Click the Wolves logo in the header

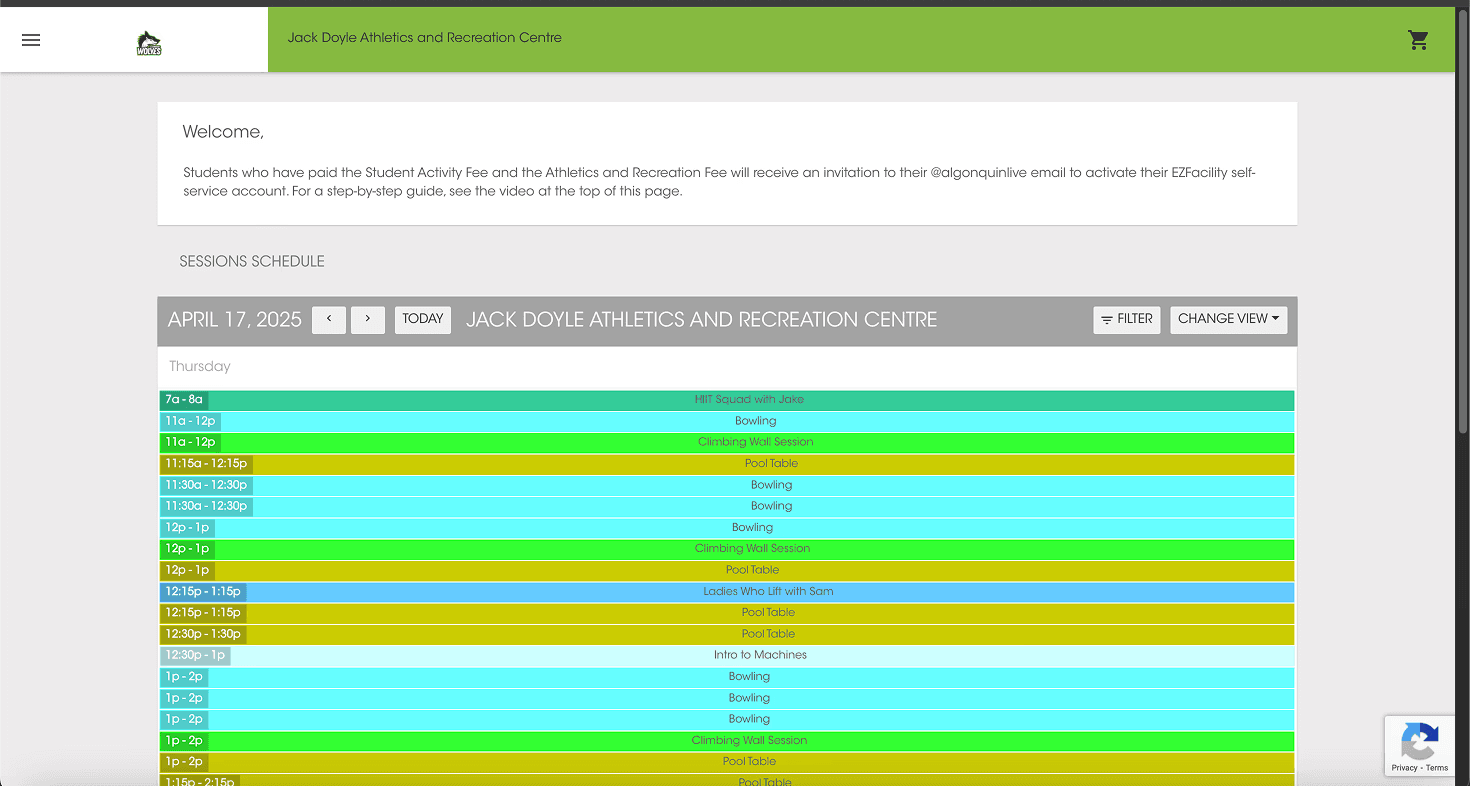tap(149, 43)
